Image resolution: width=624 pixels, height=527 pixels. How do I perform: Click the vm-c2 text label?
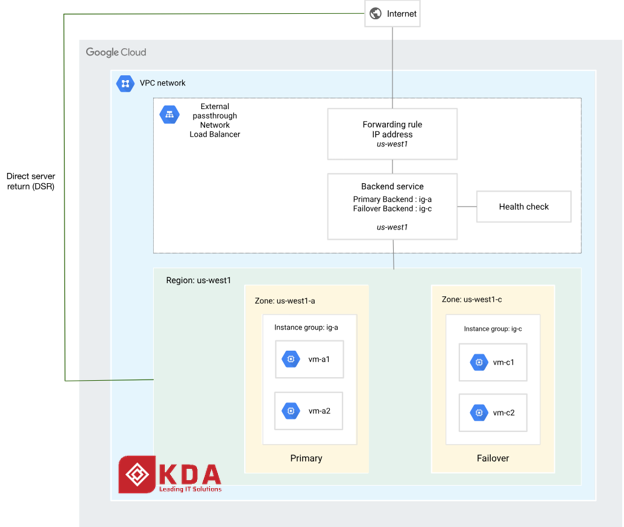pyautogui.click(x=503, y=413)
